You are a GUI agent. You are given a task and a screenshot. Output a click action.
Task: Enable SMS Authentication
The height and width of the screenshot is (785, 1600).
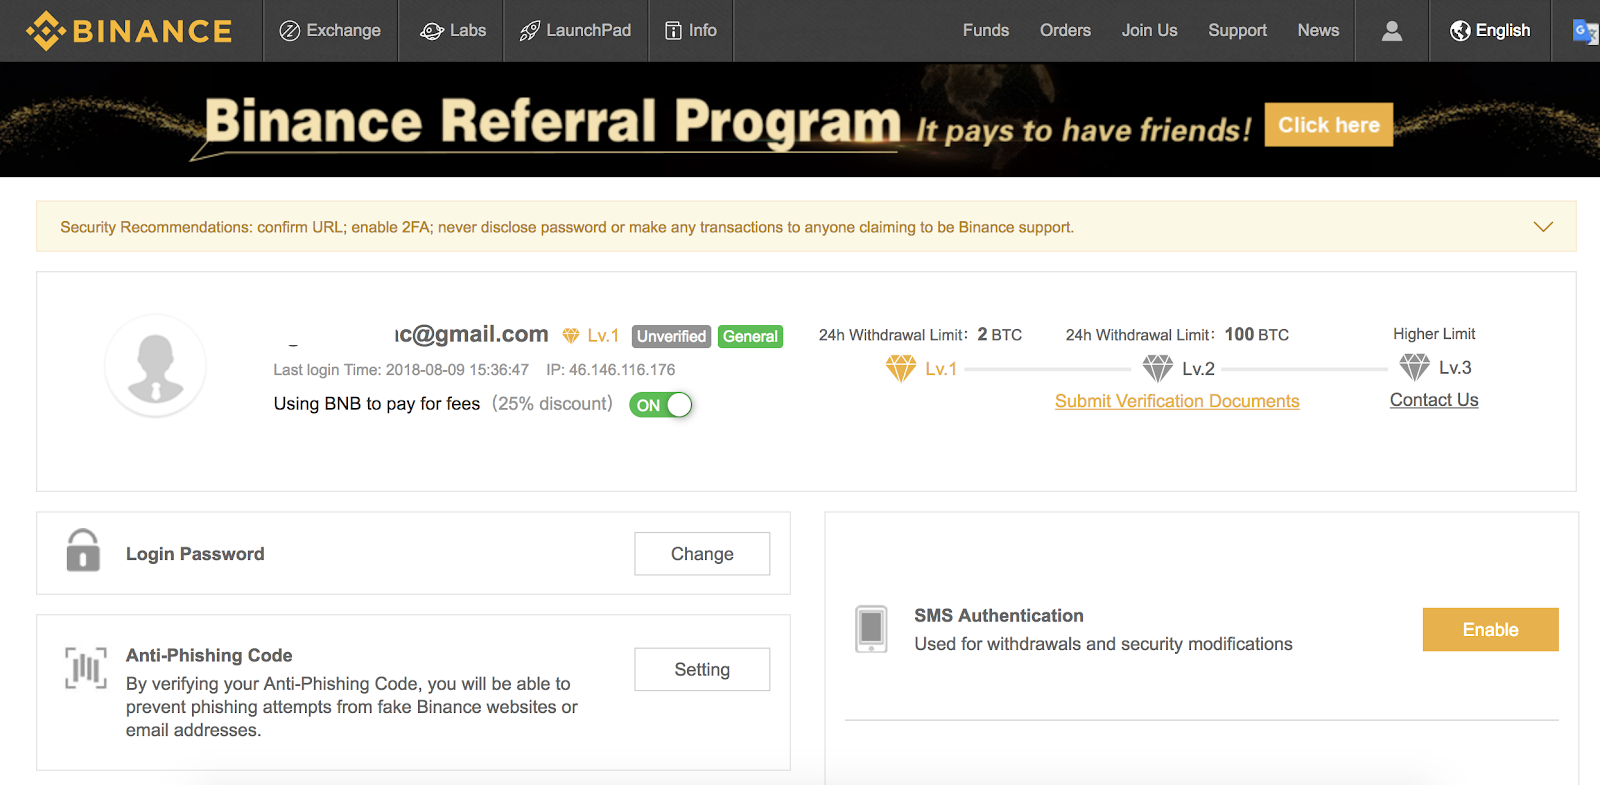click(1490, 630)
